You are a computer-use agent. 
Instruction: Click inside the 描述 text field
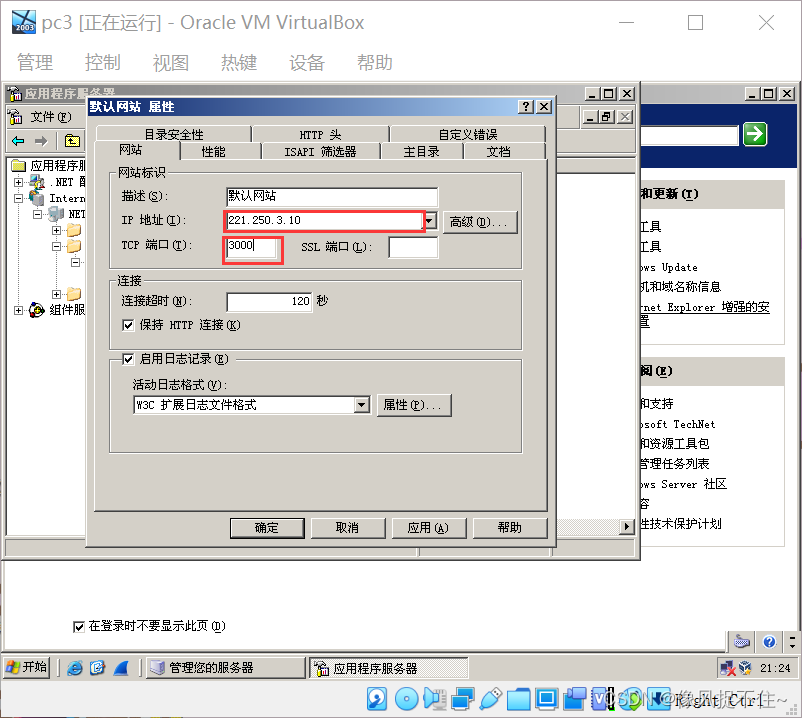point(332,196)
